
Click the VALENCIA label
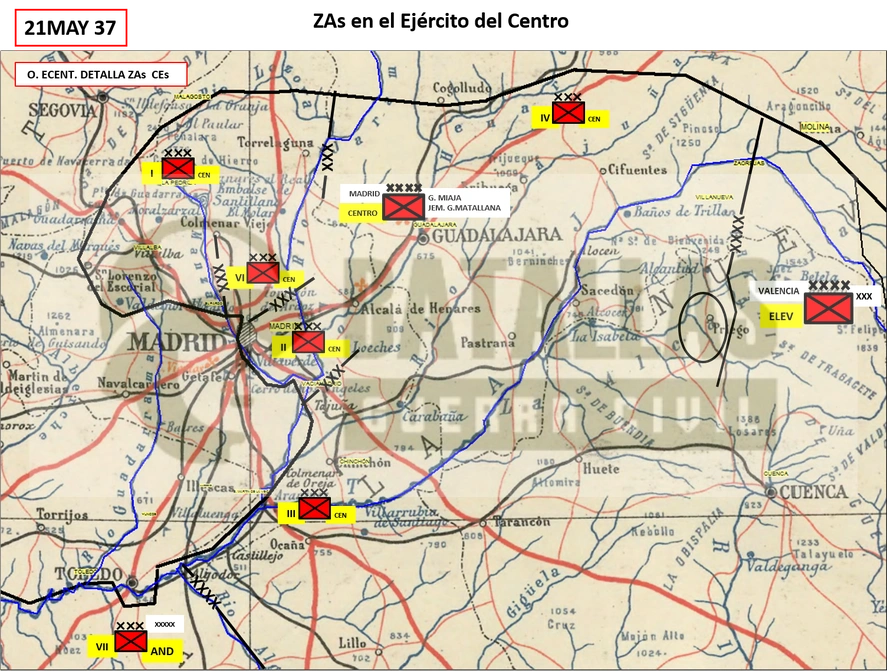point(779,291)
